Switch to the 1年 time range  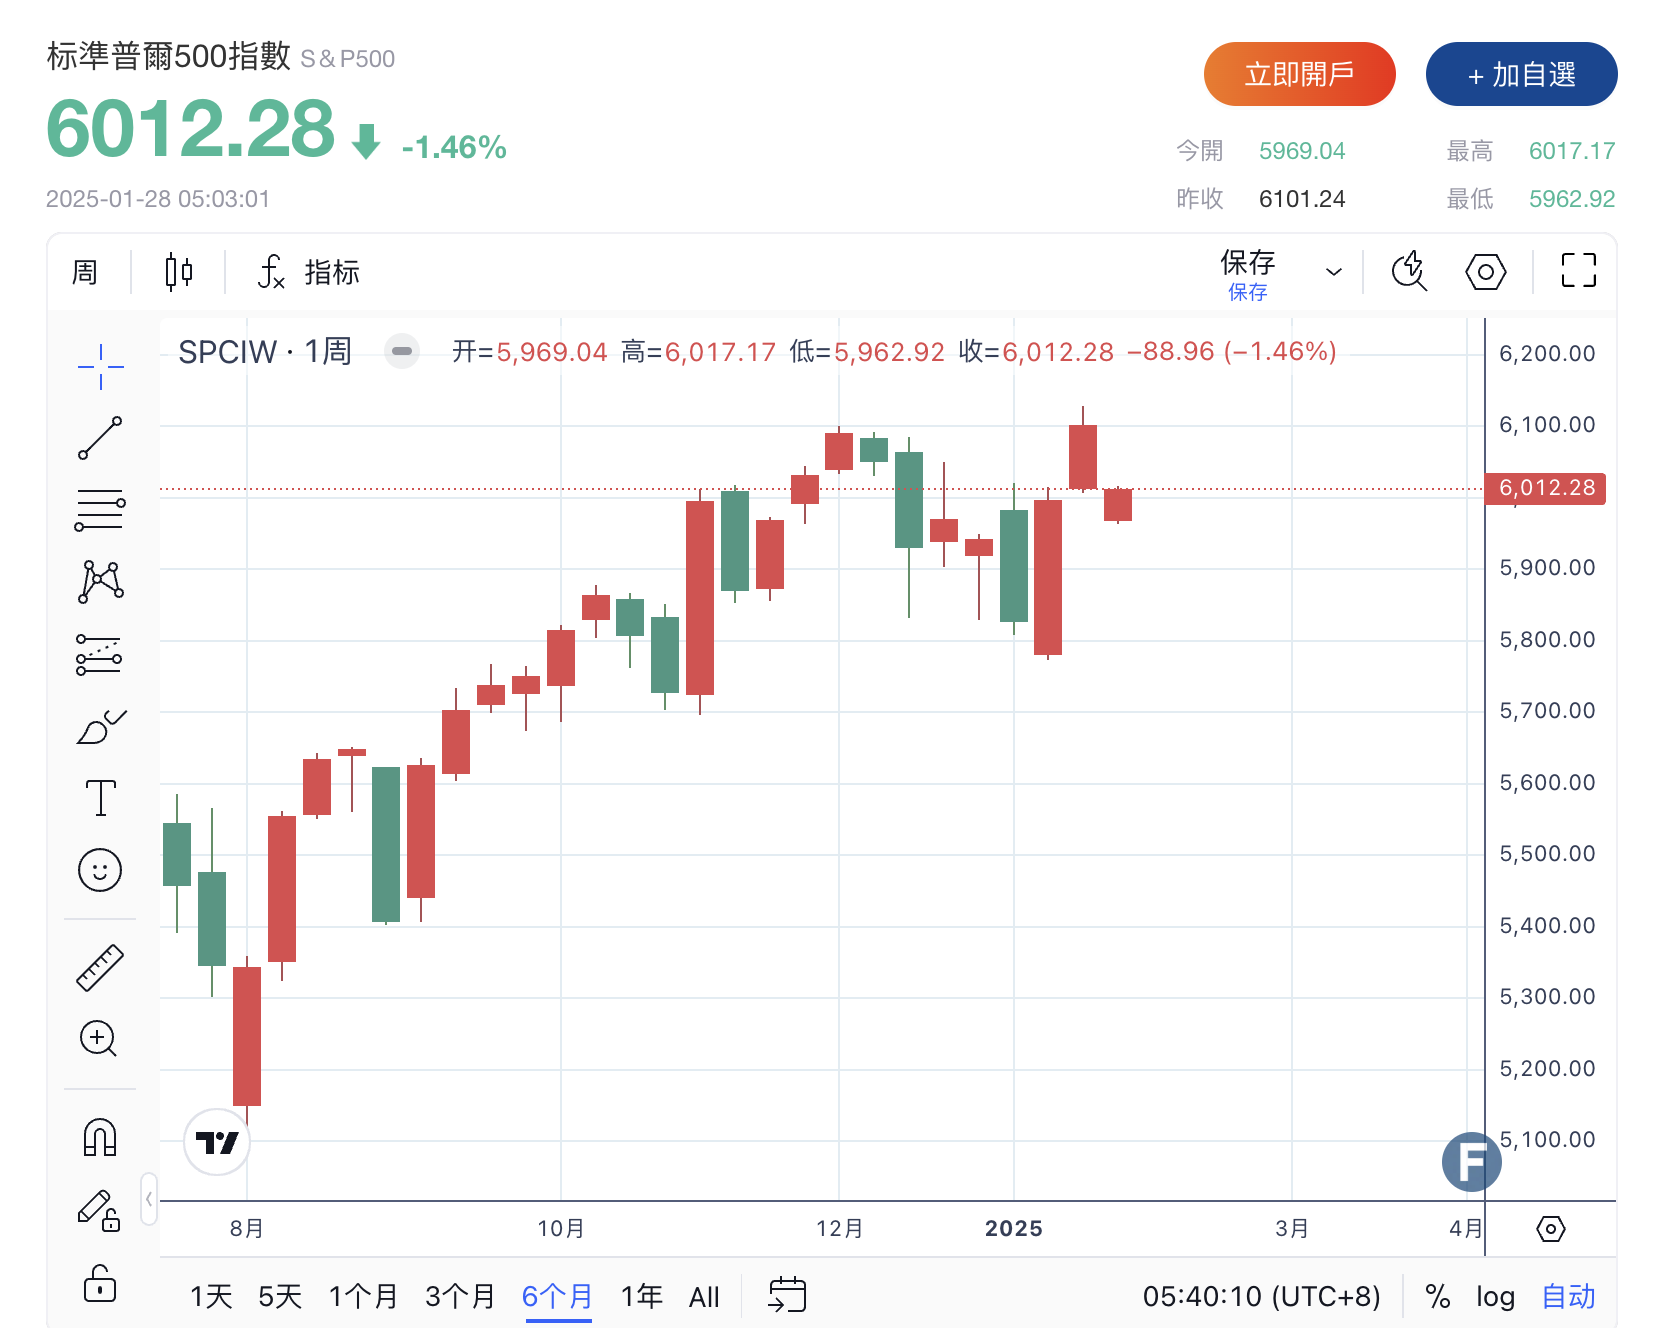coord(641,1297)
